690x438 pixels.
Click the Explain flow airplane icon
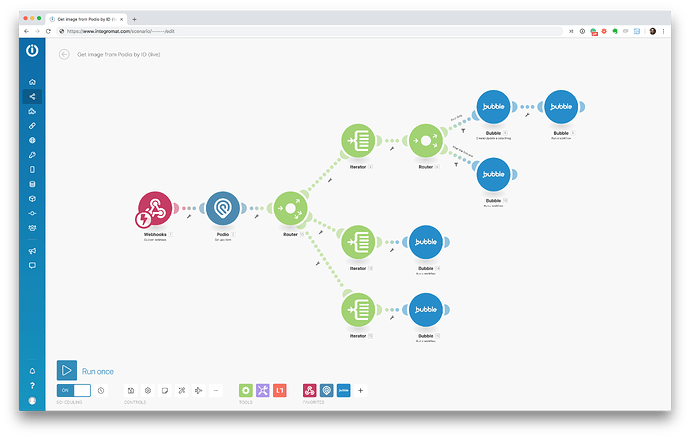[198, 390]
